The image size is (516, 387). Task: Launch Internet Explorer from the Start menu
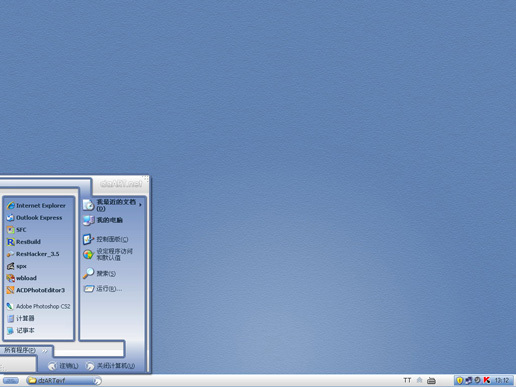(36, 206)
